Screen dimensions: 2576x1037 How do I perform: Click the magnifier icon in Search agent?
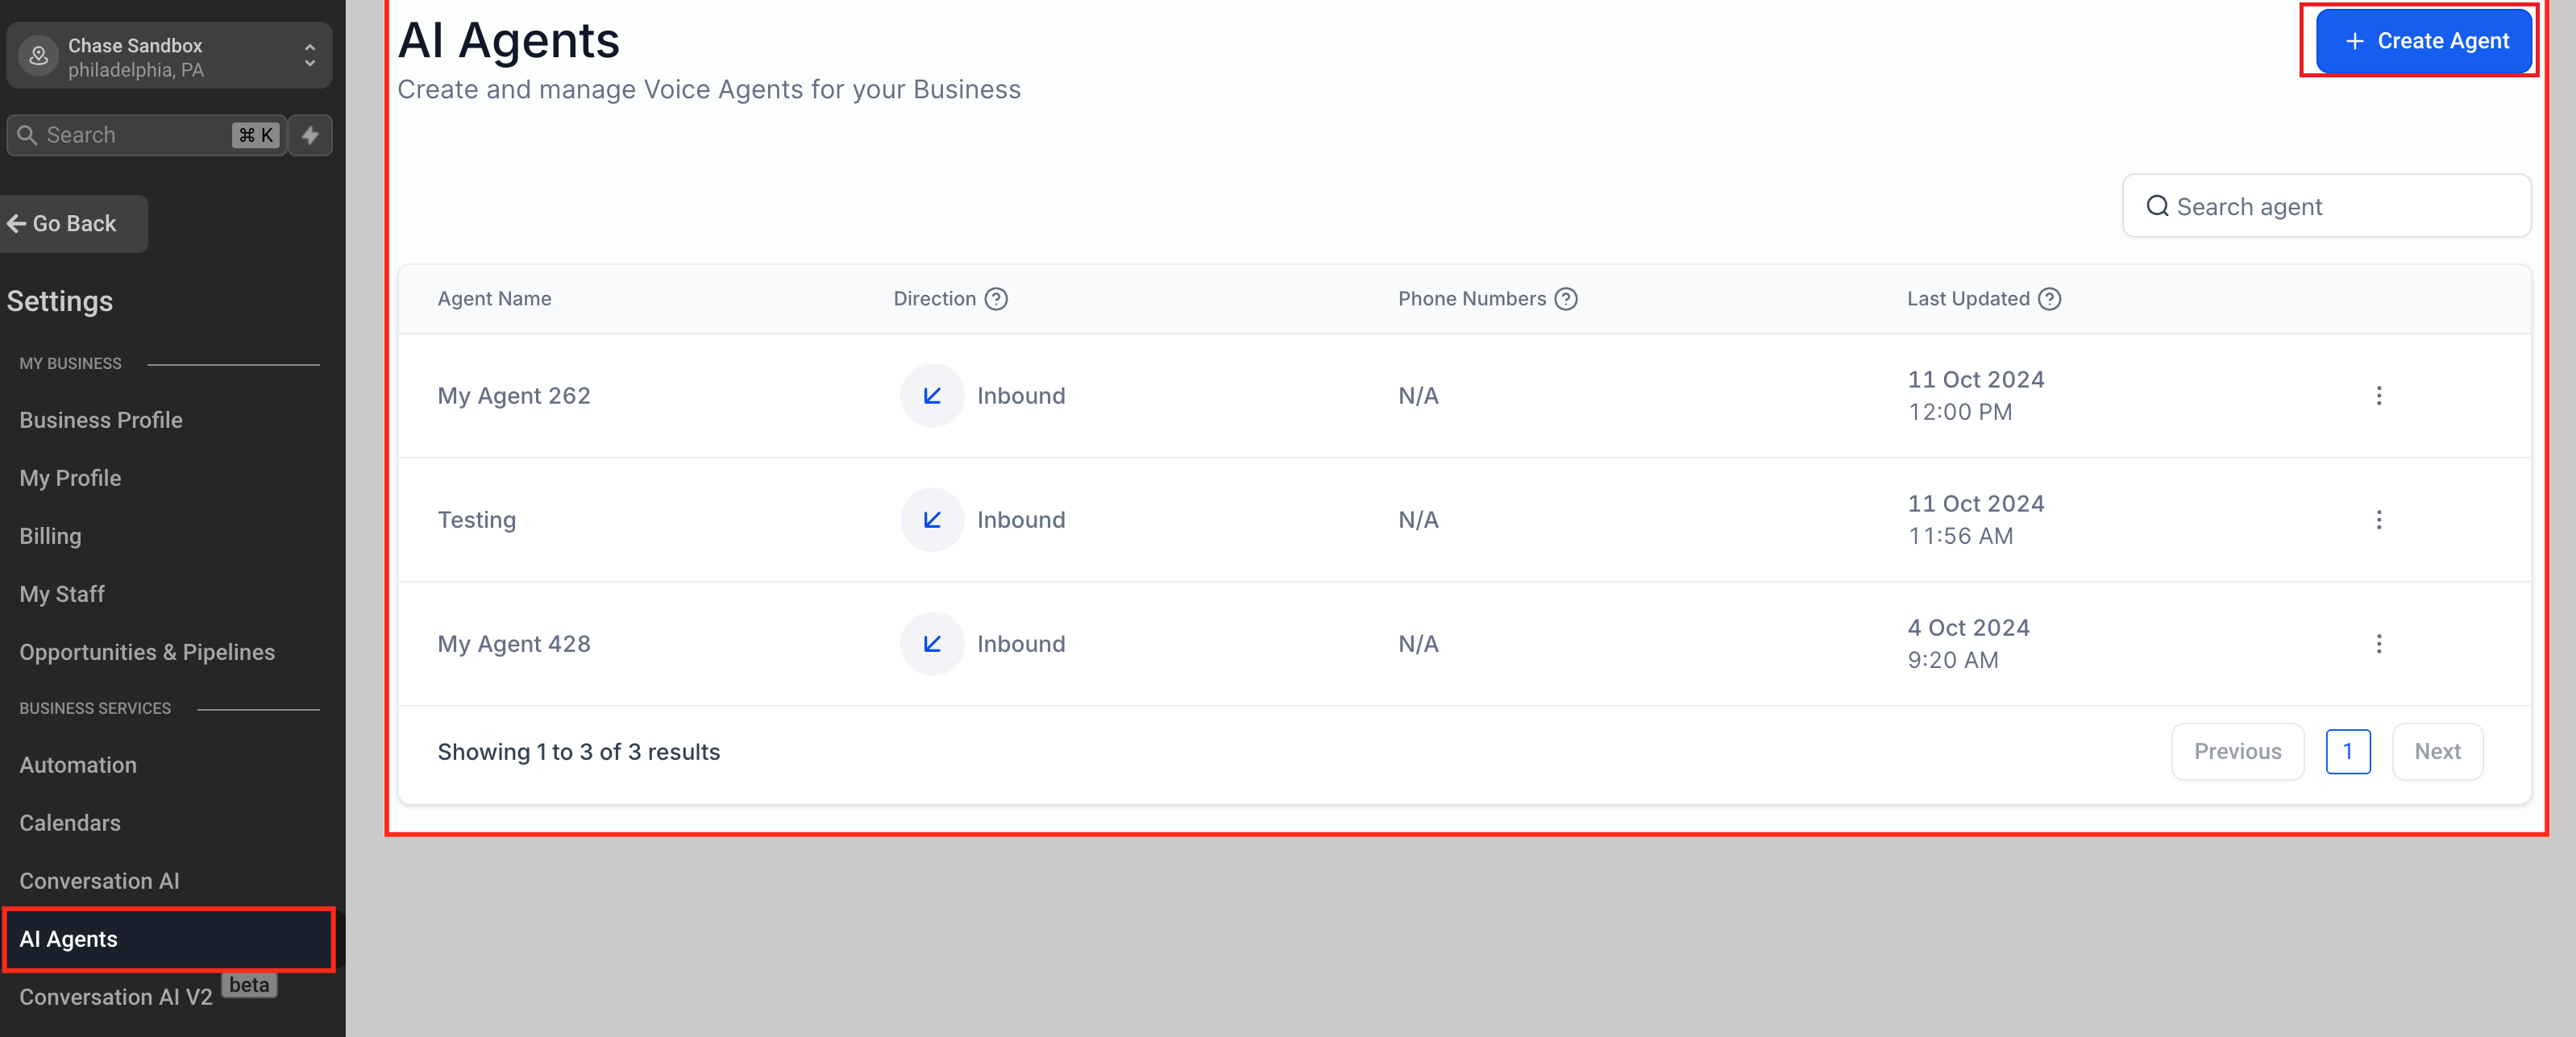click(2157, 206)
